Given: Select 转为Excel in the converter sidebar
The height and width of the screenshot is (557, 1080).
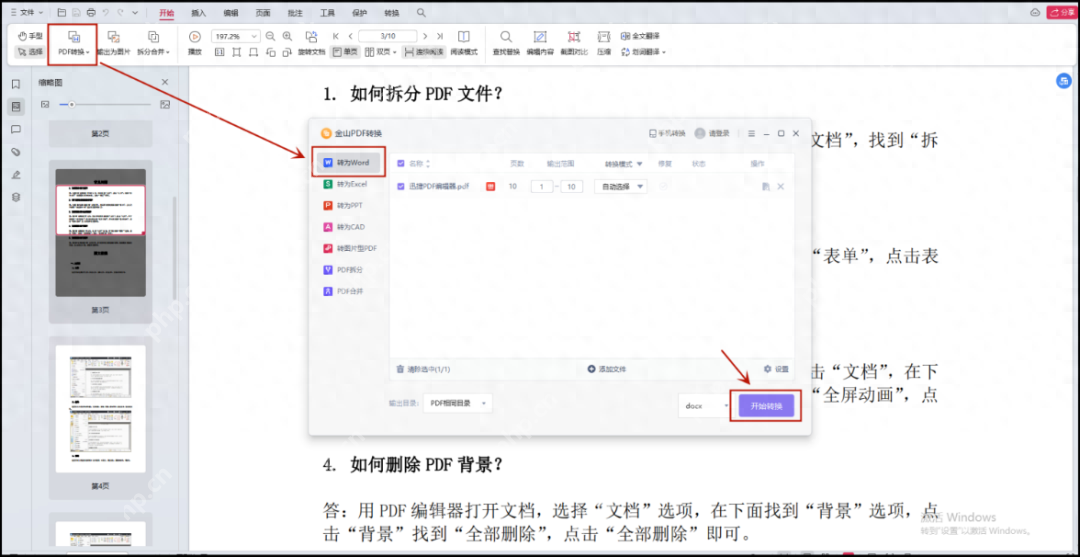Looking at the screenshot, I should coord(346,185).
